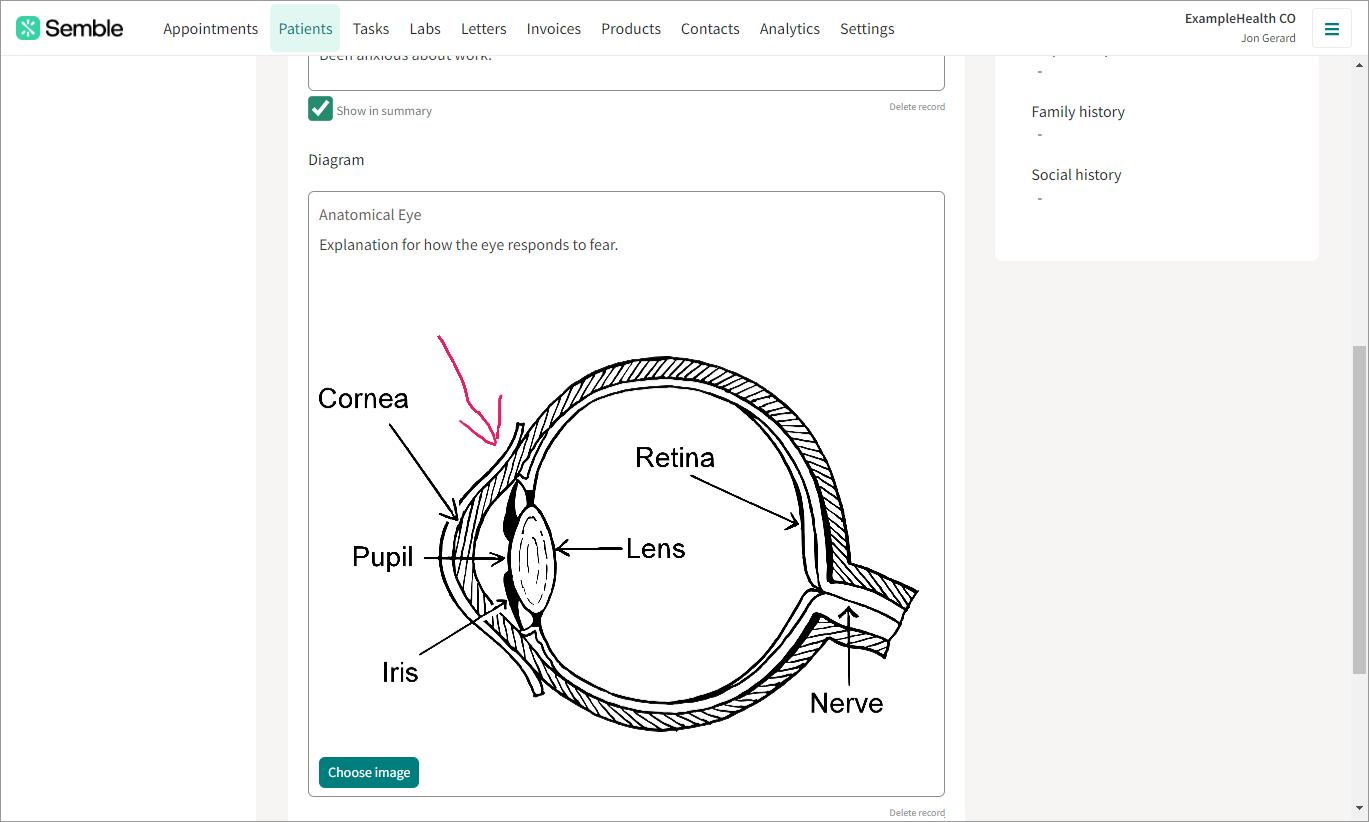Open the Appointments tab
The height and width of the screenshot is (822, 1369).
click(210, 29)
